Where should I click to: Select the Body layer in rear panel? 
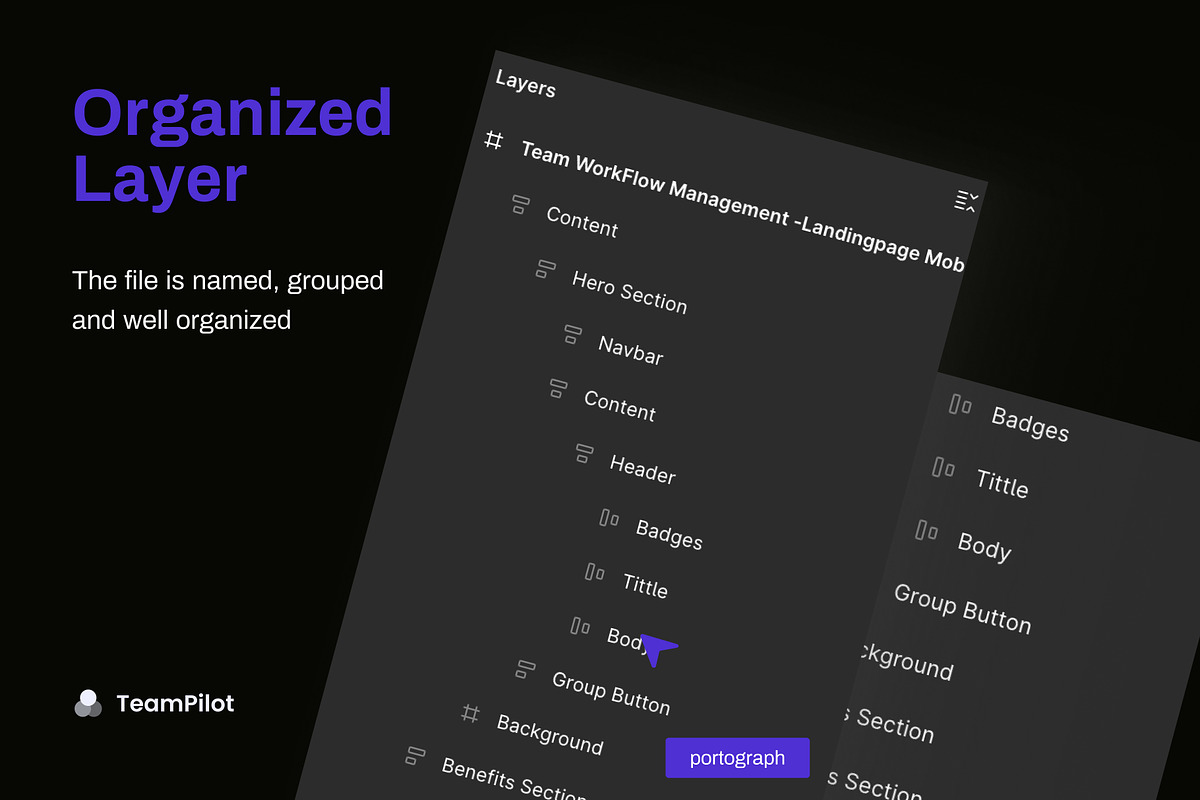pyautogui.click(x=985, y=546)
